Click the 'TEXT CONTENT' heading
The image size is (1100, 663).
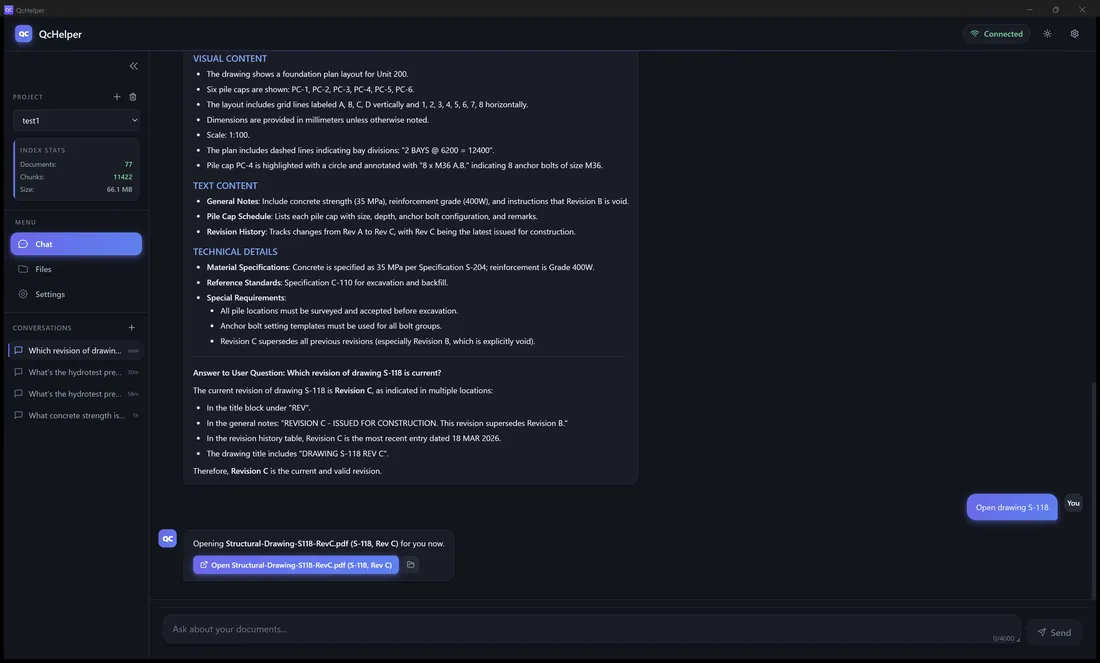[x=225, y=186]
